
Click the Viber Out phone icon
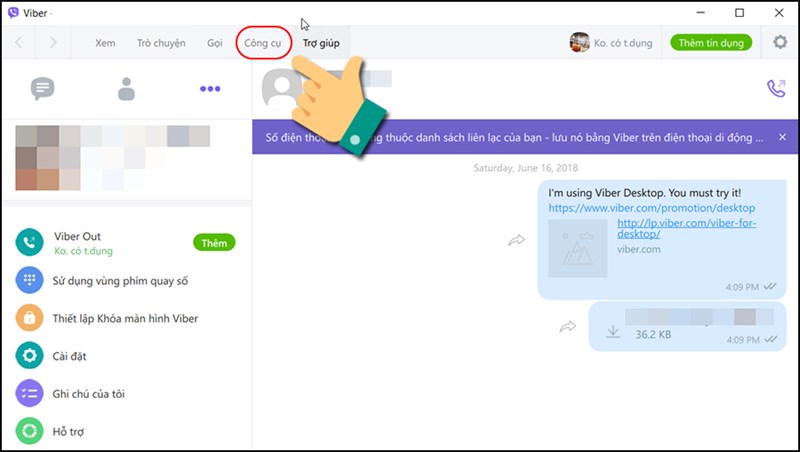[30, 242]
